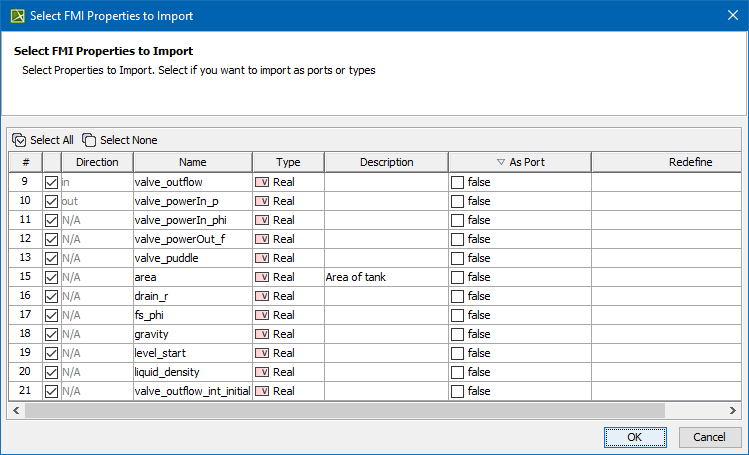Image resolution: width=749 pixels, height=455 pixels.
Task: Click the Real type icon for valve_outflow
Action: point(263,182)
